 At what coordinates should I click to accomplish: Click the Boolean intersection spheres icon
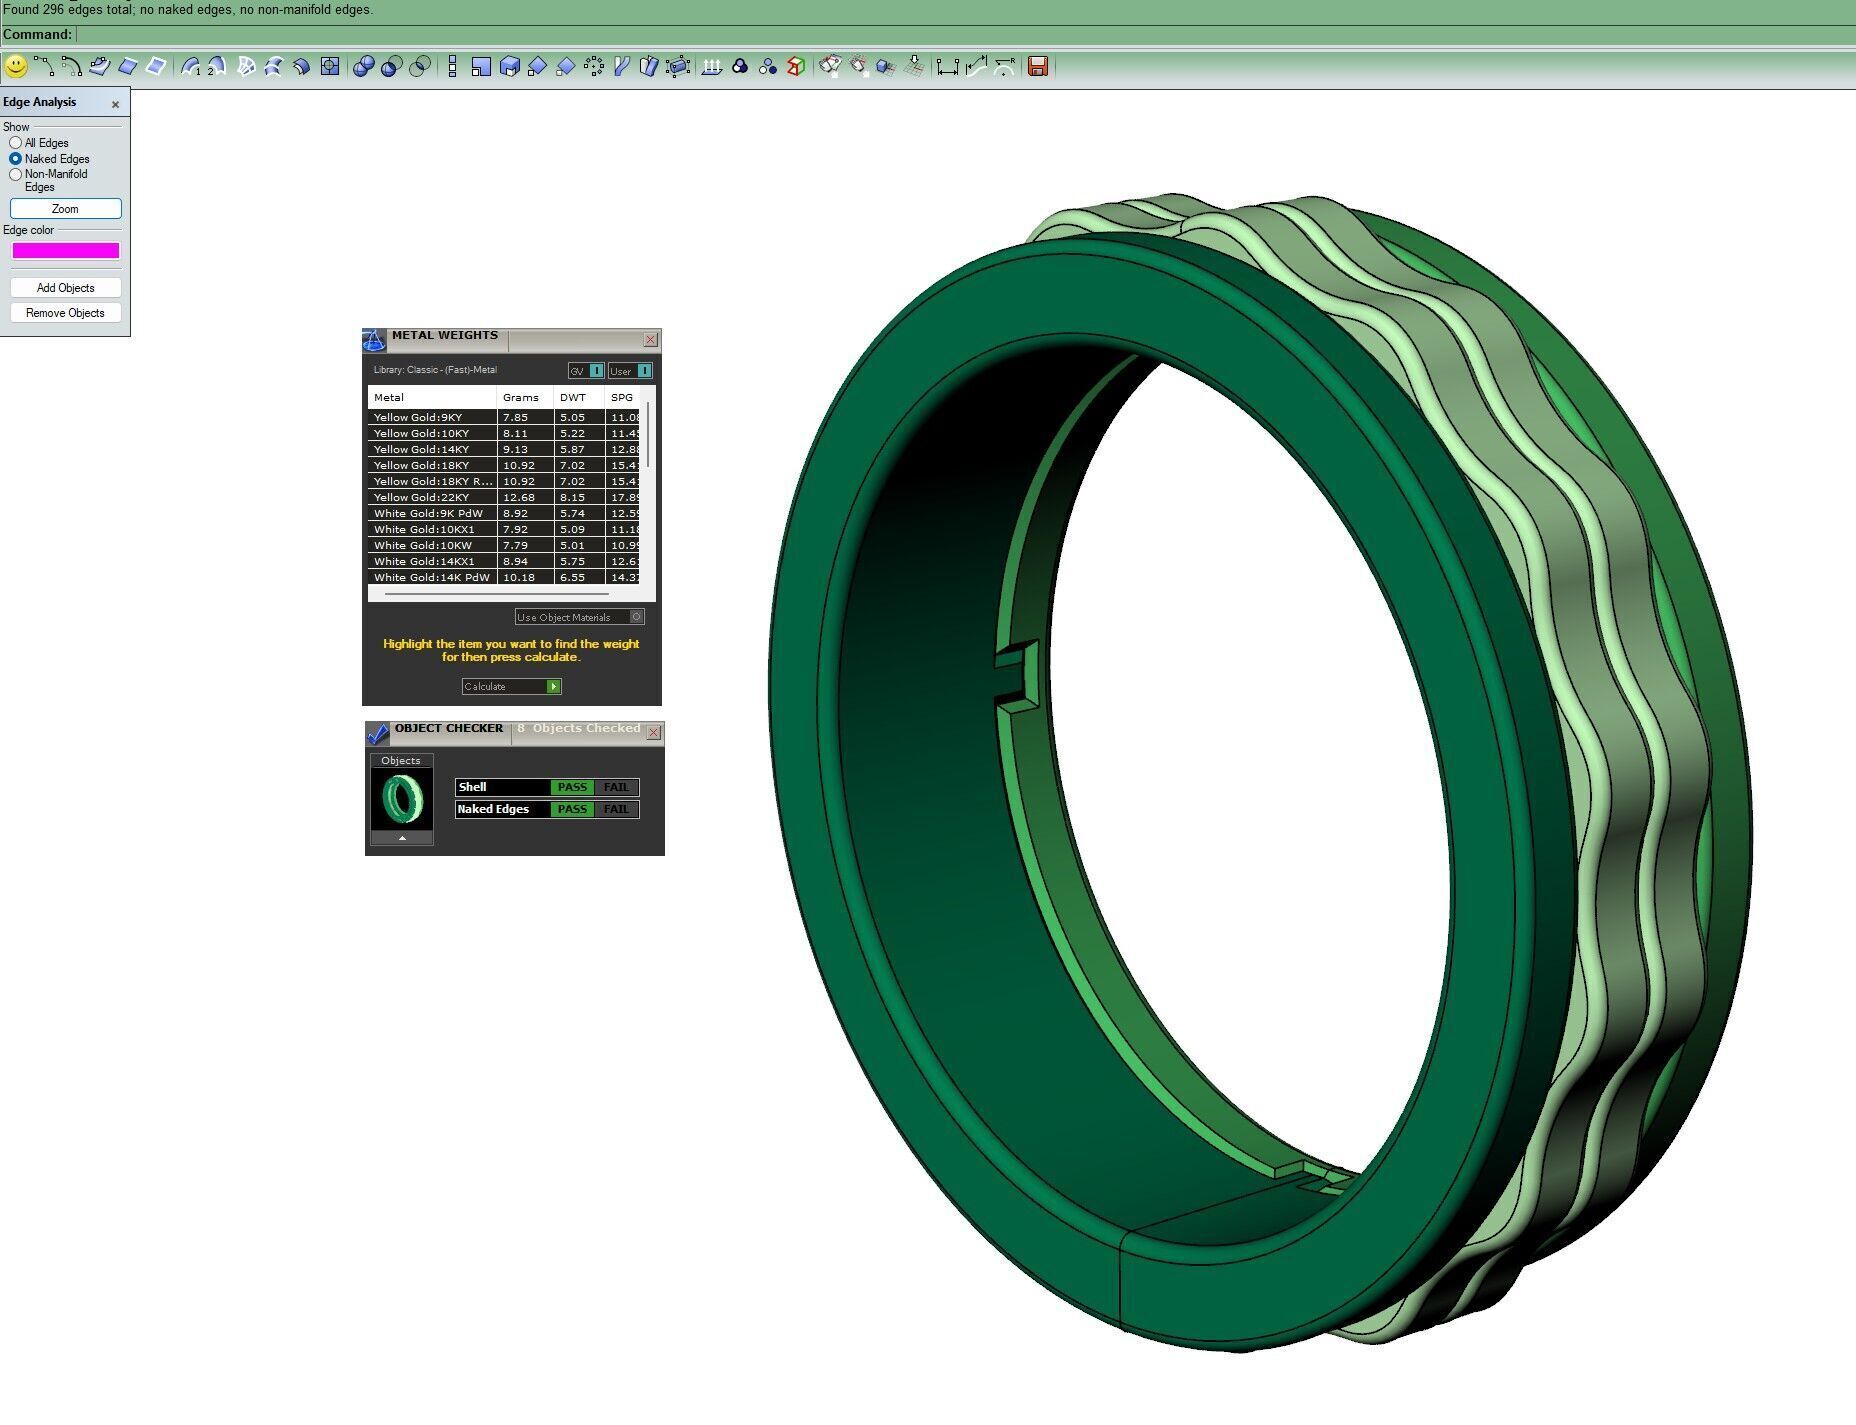[x=421, y=67]
